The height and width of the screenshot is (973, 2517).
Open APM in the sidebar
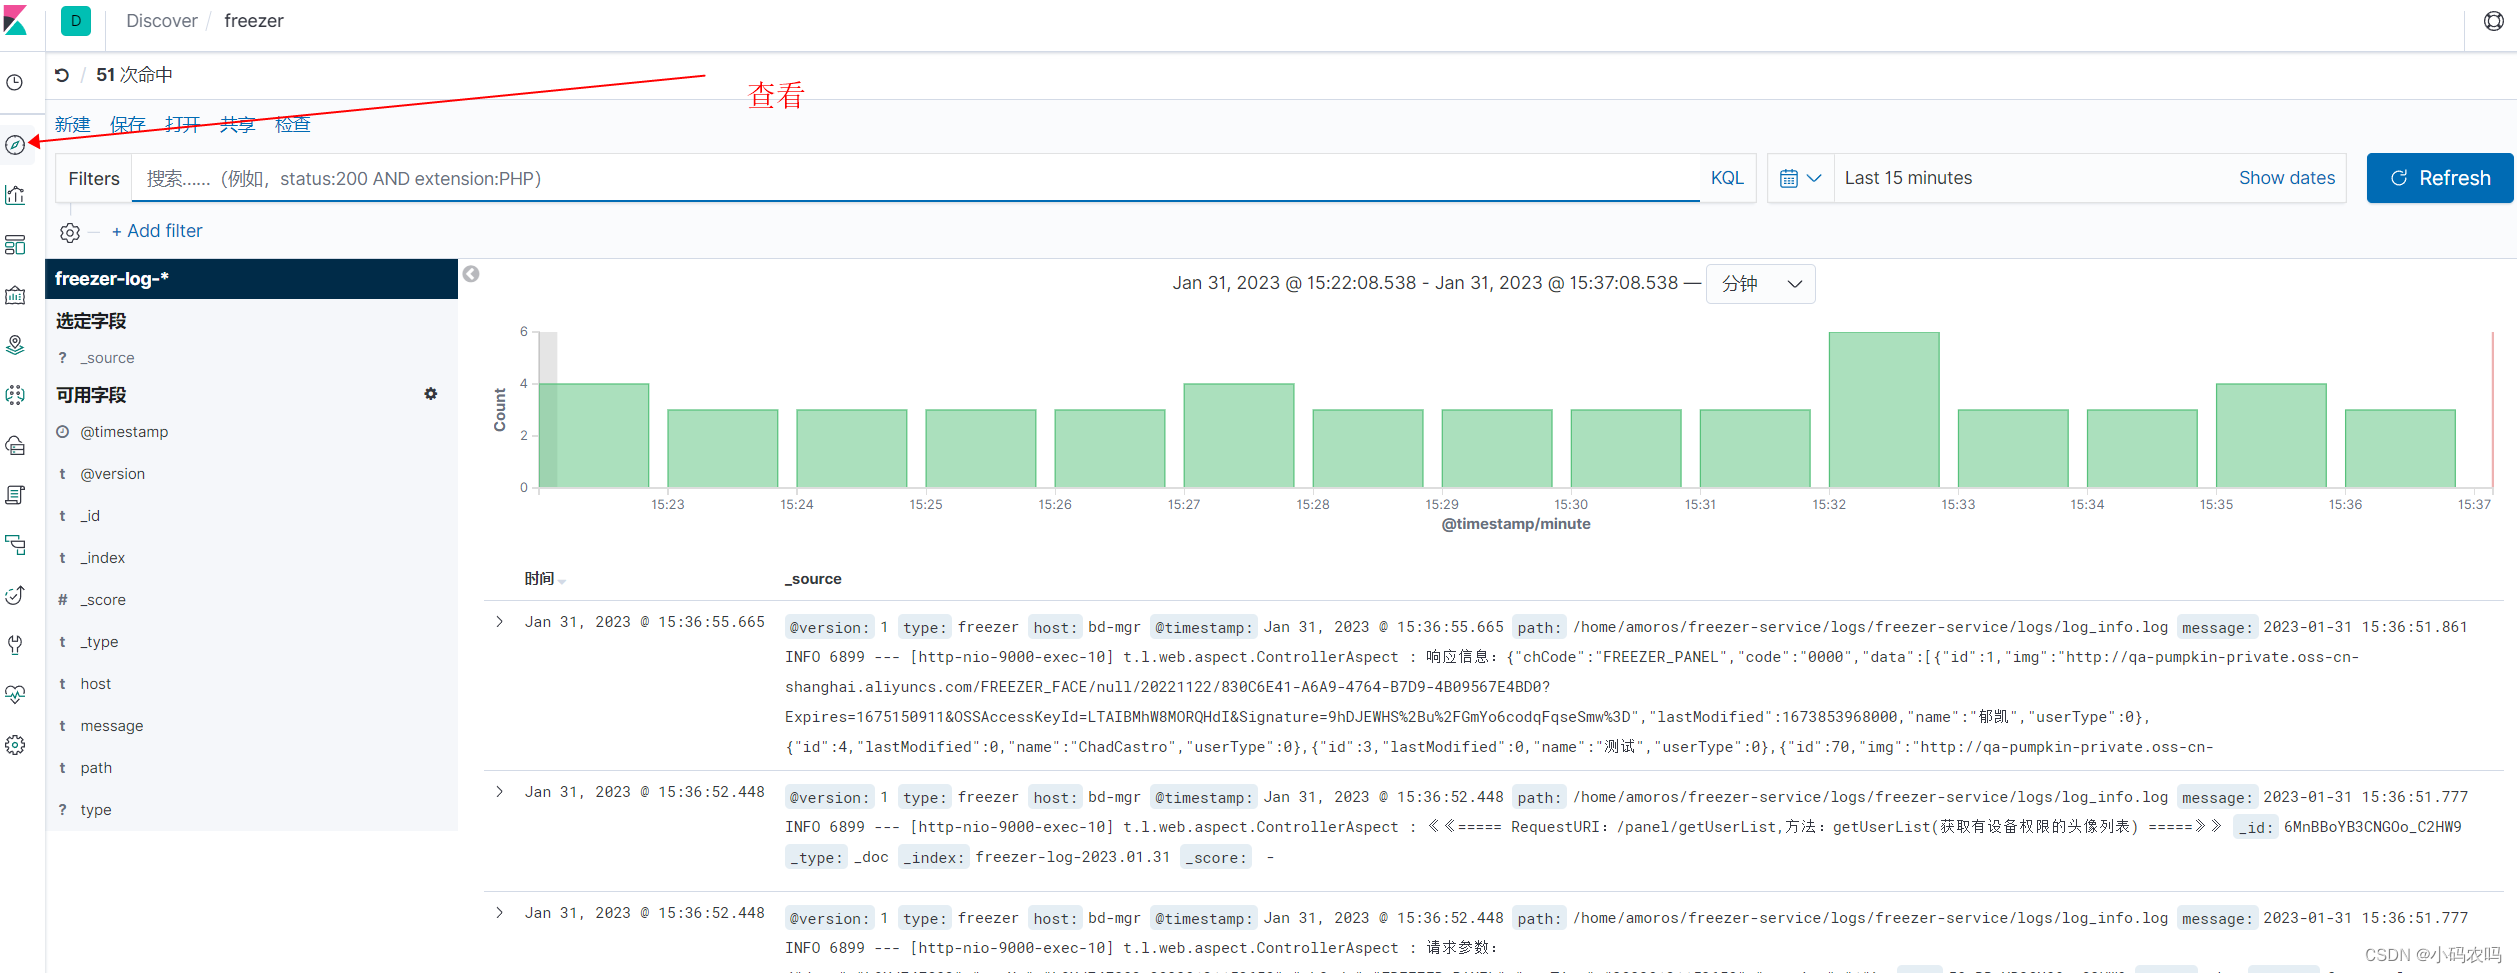[15, 545]
